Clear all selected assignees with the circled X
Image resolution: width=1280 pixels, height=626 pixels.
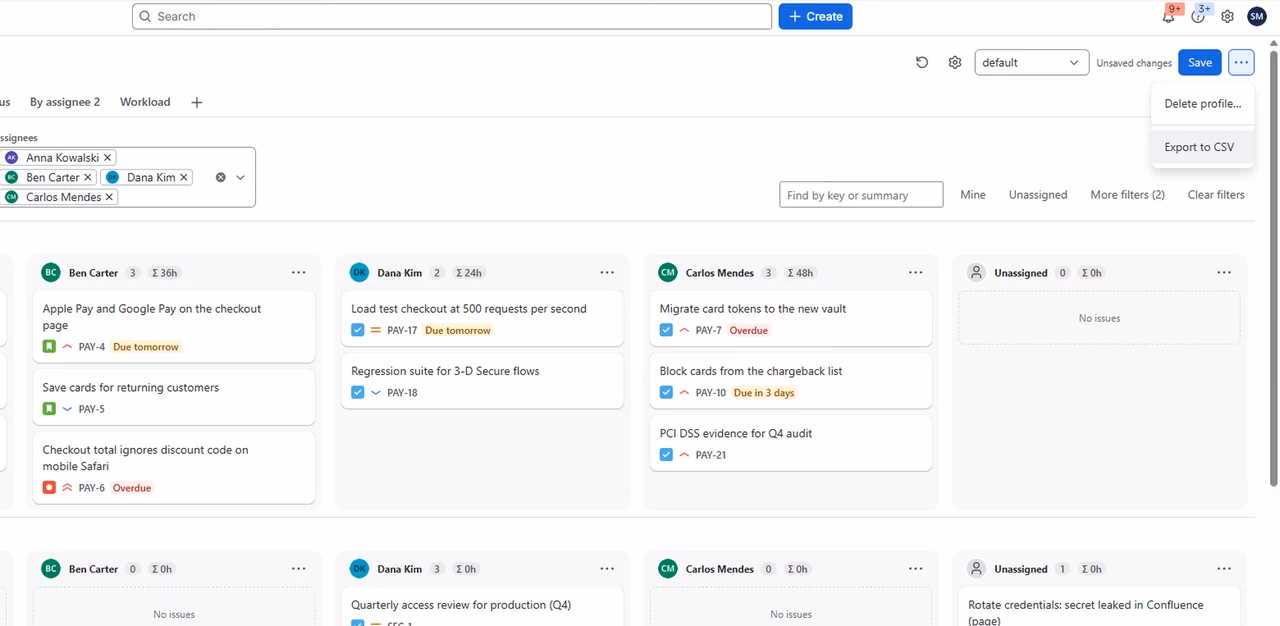pos(221,177)
